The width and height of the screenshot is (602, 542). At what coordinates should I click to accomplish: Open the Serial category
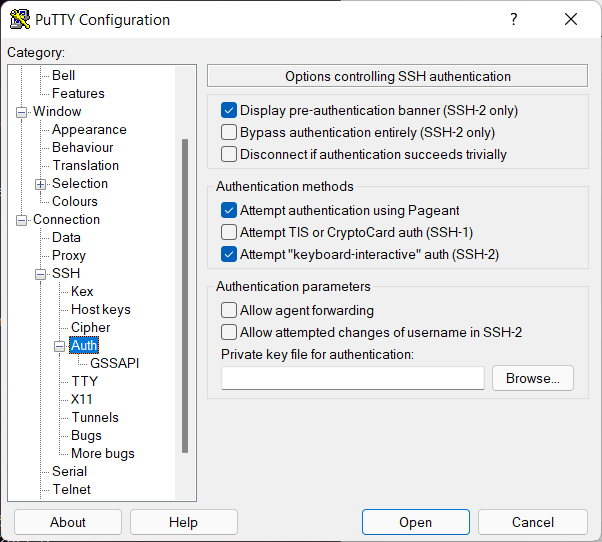tap(69, 472)
